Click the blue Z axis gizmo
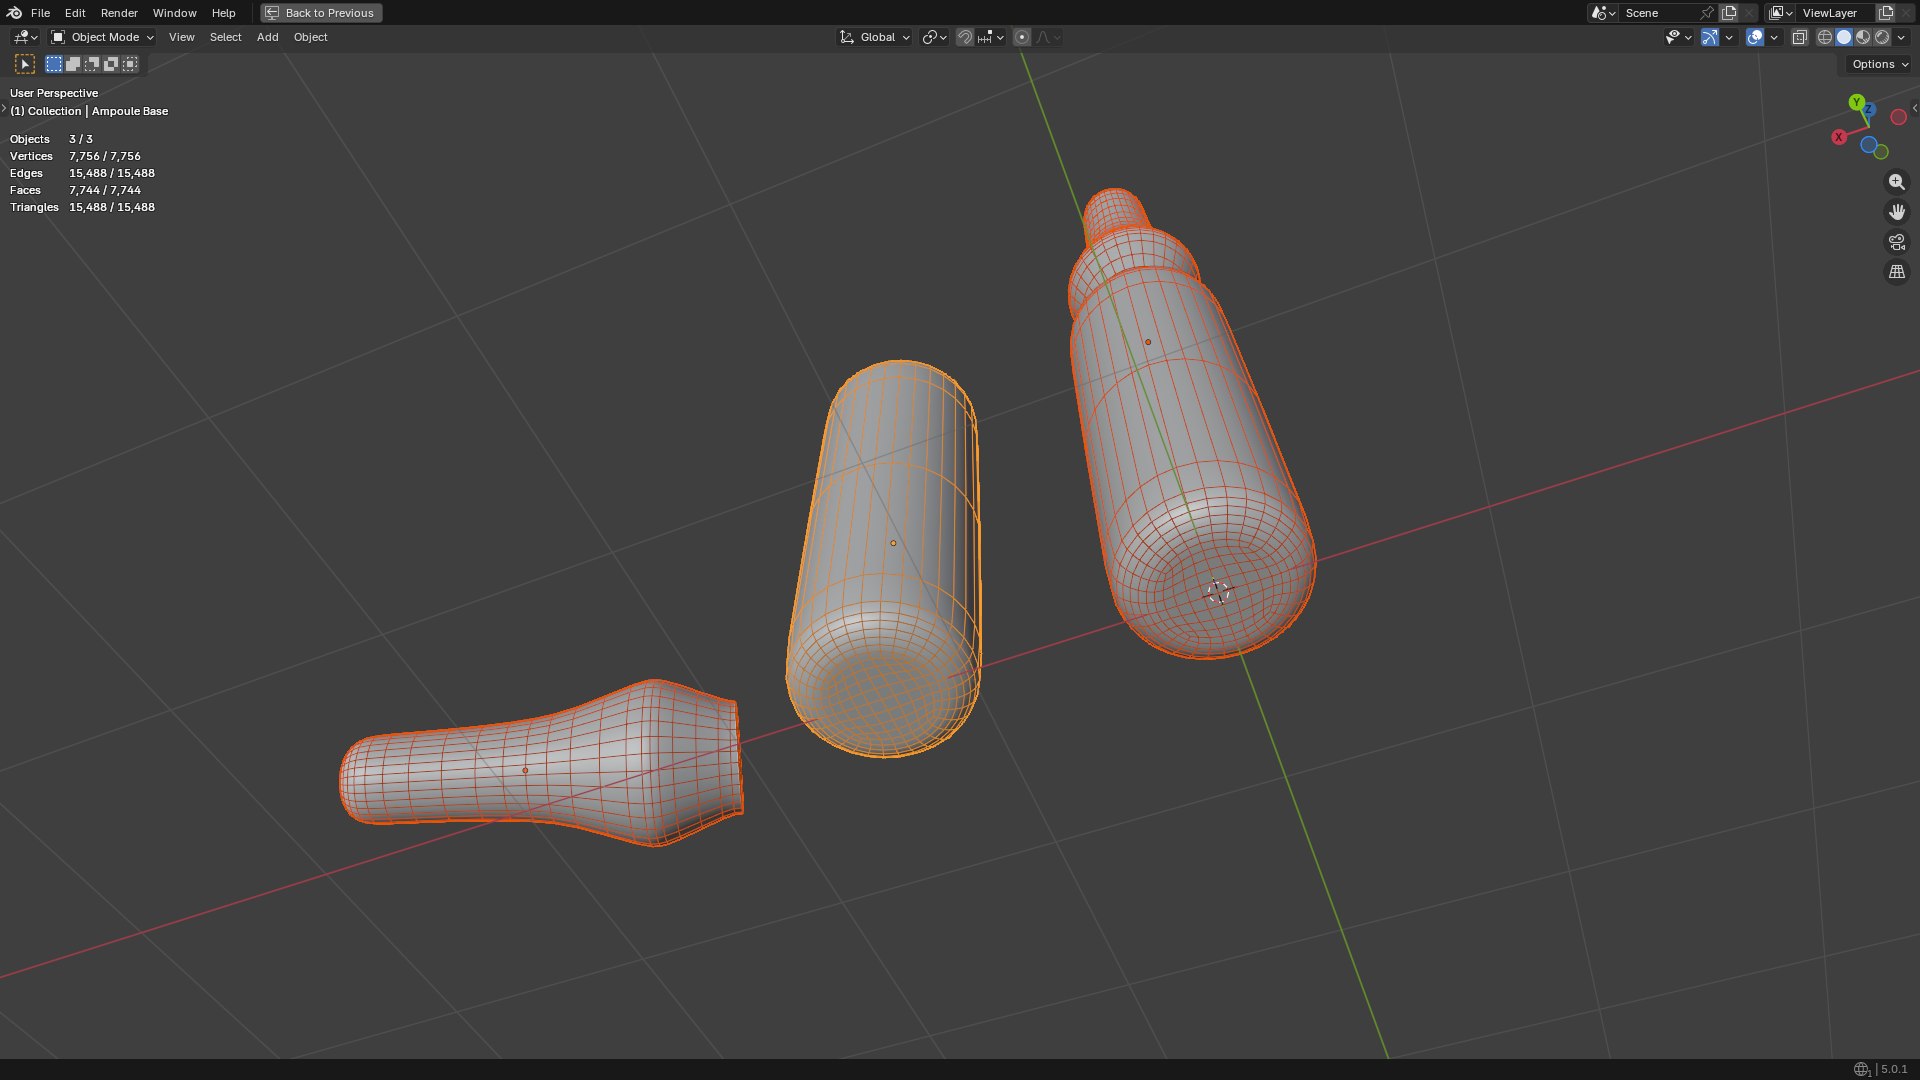The image size is (1920, 1080). 1868,109
